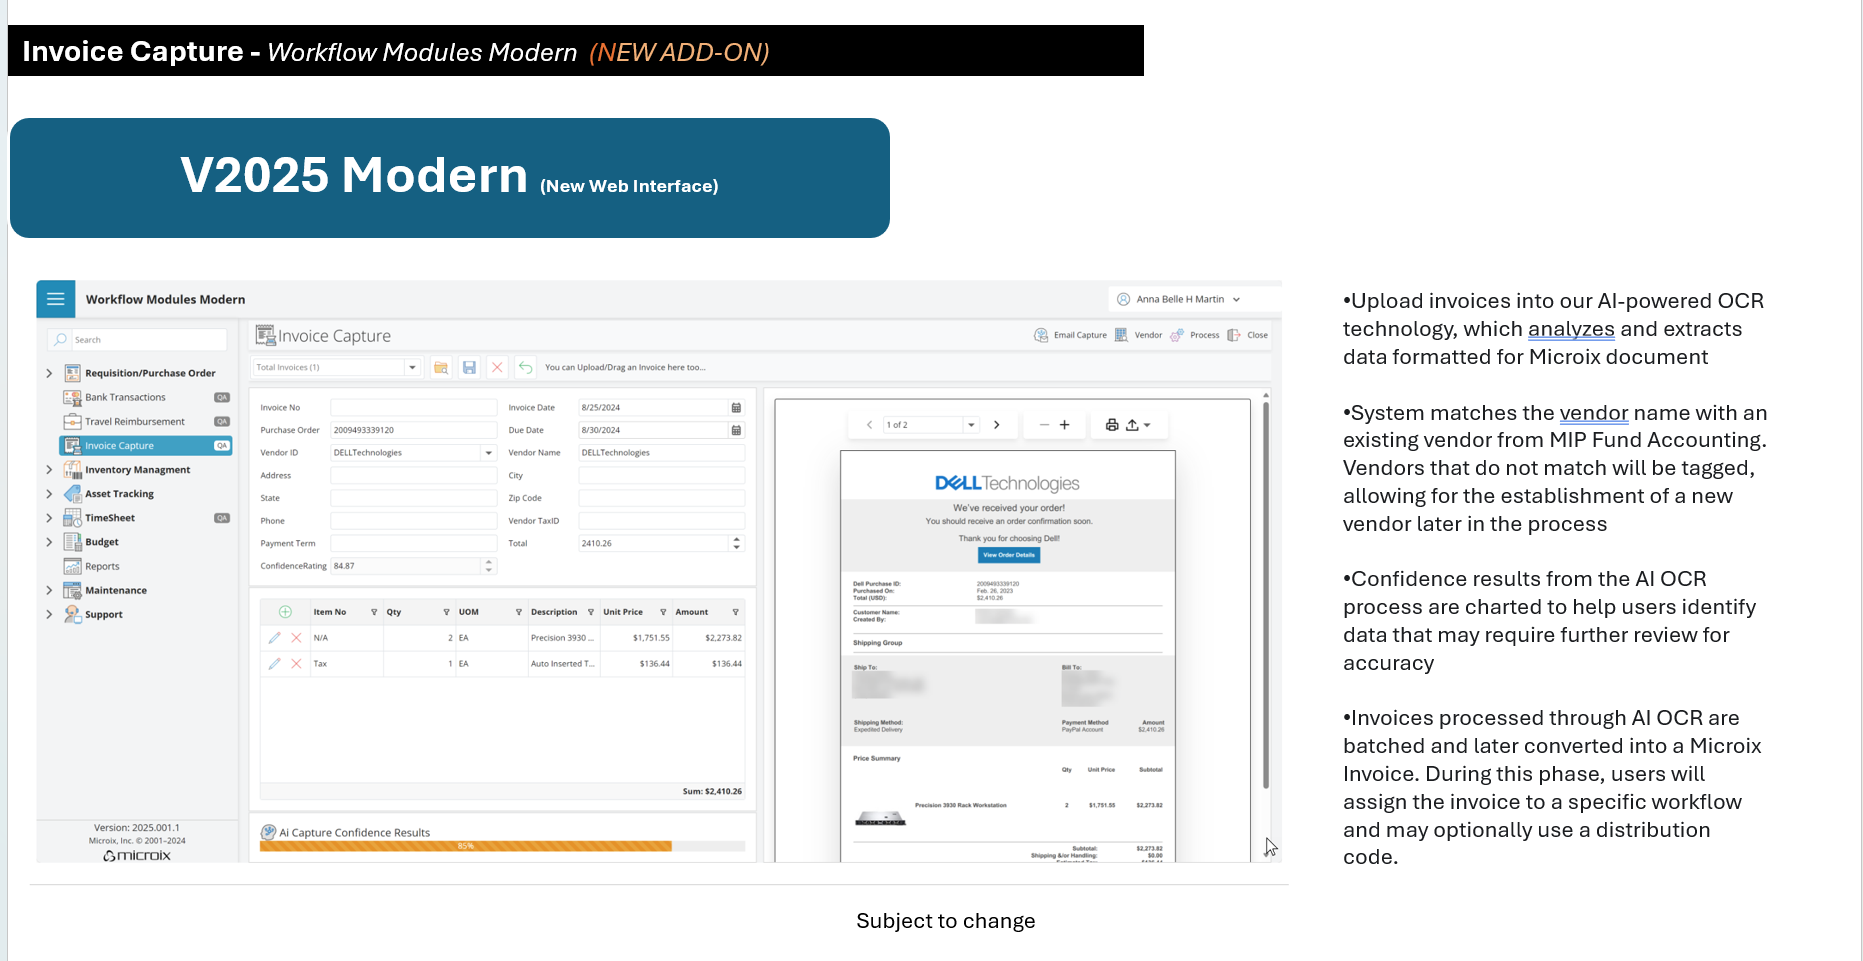The height and width of the screenshot is (961, 1863).
Task: Click the Email Capture toolbar button
Action: tap(1070, 335)
